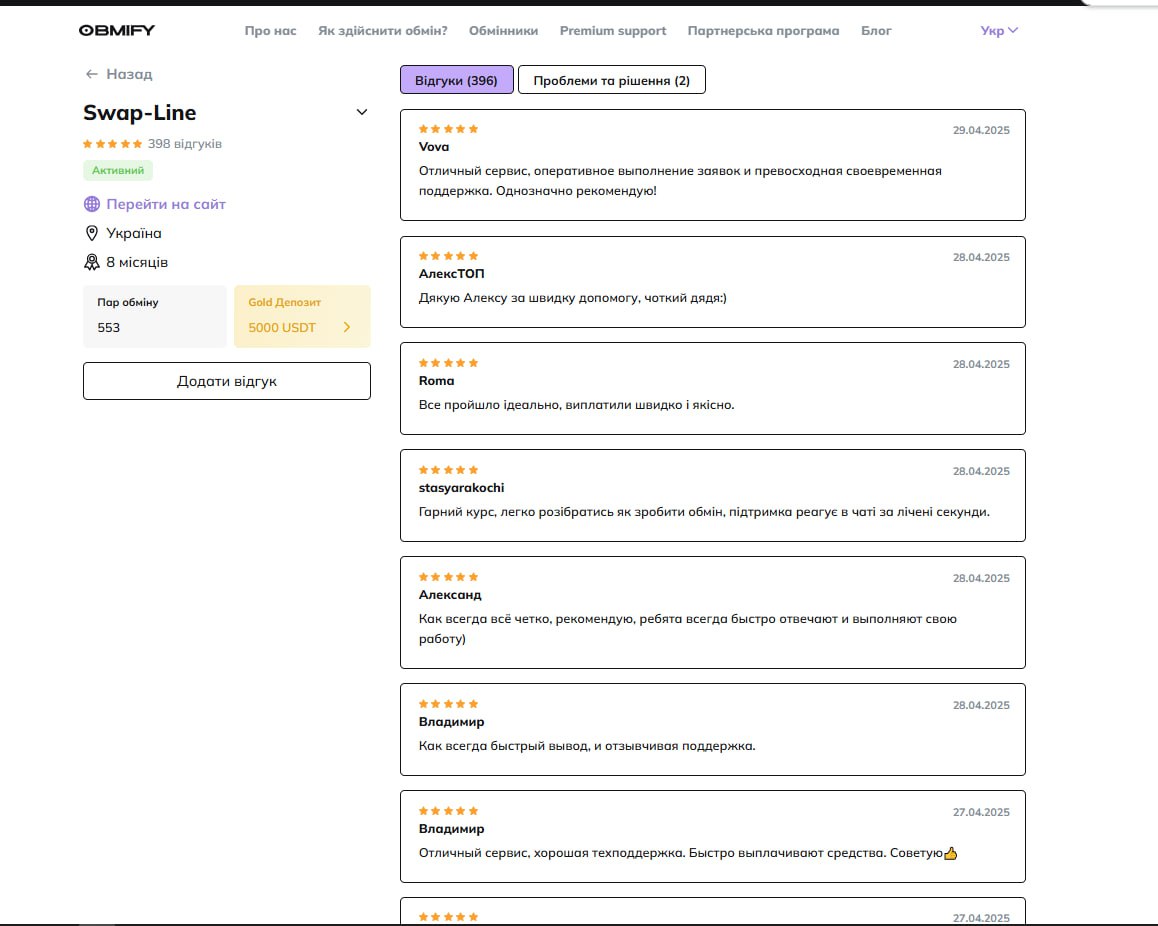Click the reviewer name Александ
Viewport: 1158px width, 926px height.
tap(450, 595)
